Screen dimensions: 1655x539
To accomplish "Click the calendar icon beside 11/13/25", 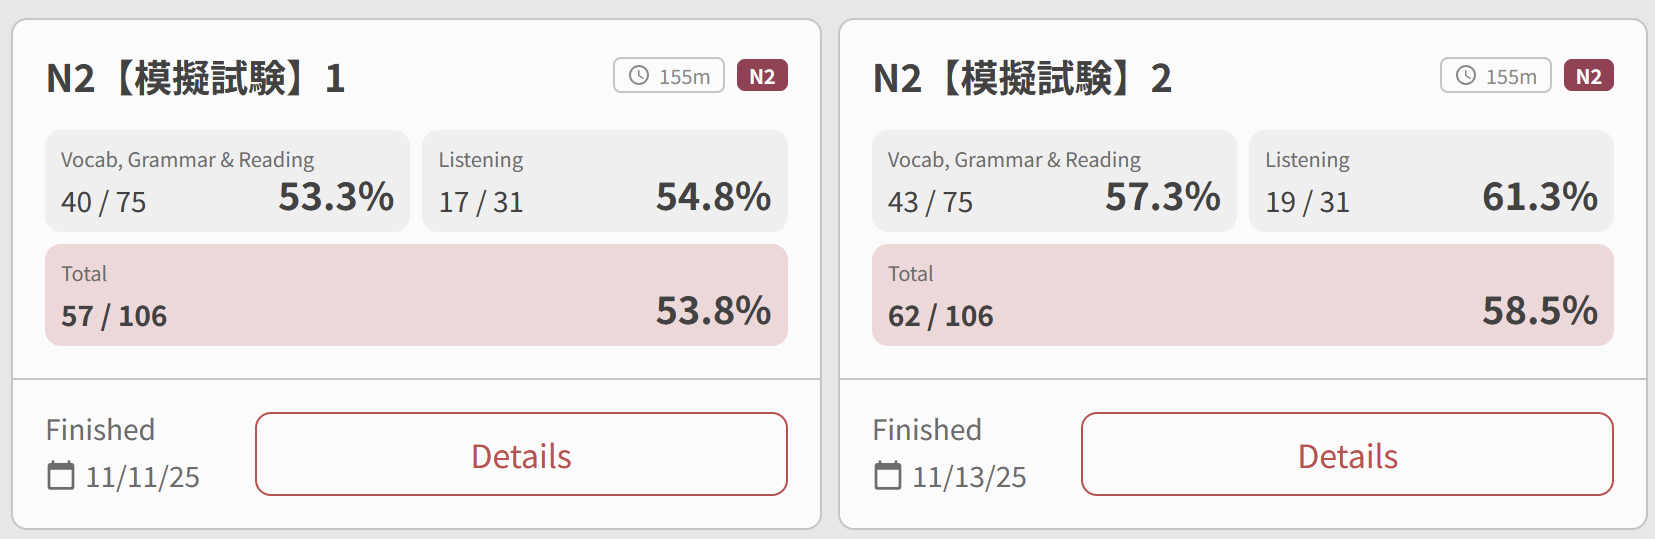I will coord(888,476).
